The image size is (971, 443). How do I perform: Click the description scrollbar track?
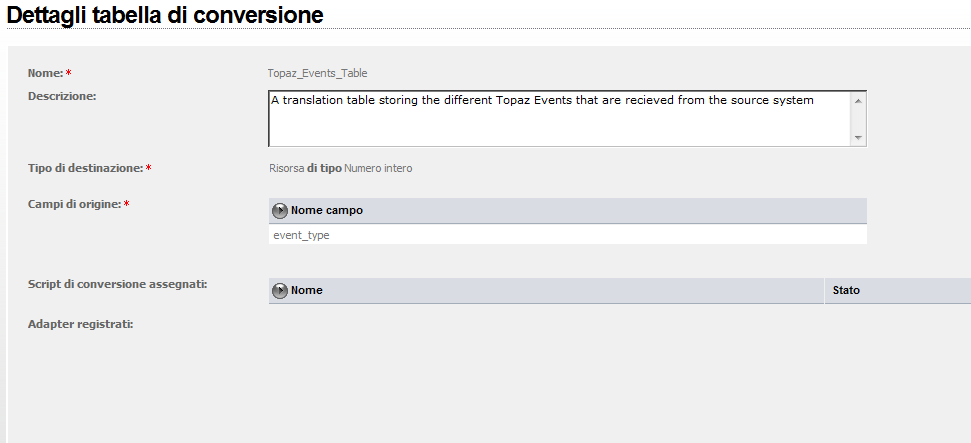click(x=858, y=118)
